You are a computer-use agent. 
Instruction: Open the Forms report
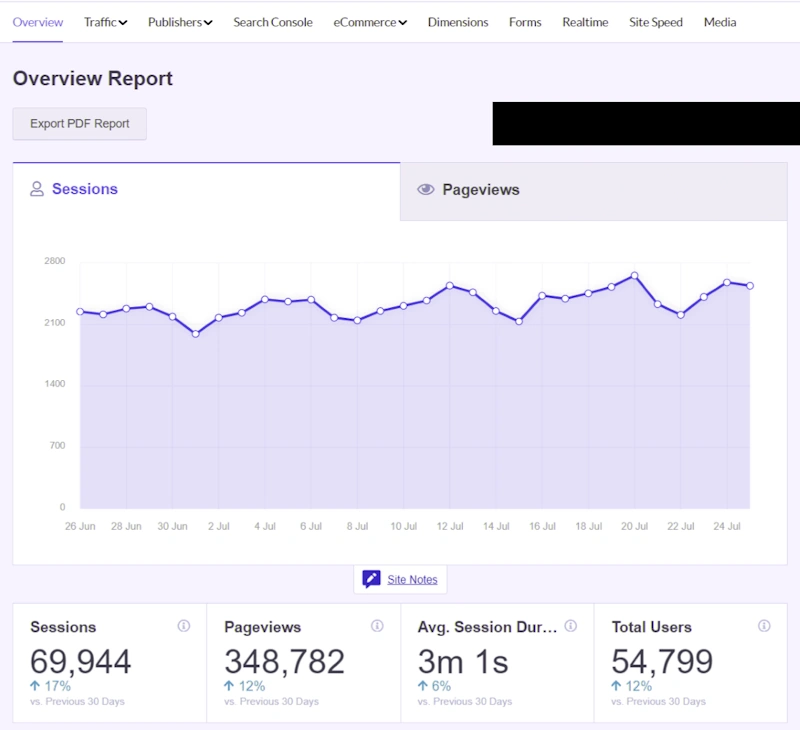525,22
